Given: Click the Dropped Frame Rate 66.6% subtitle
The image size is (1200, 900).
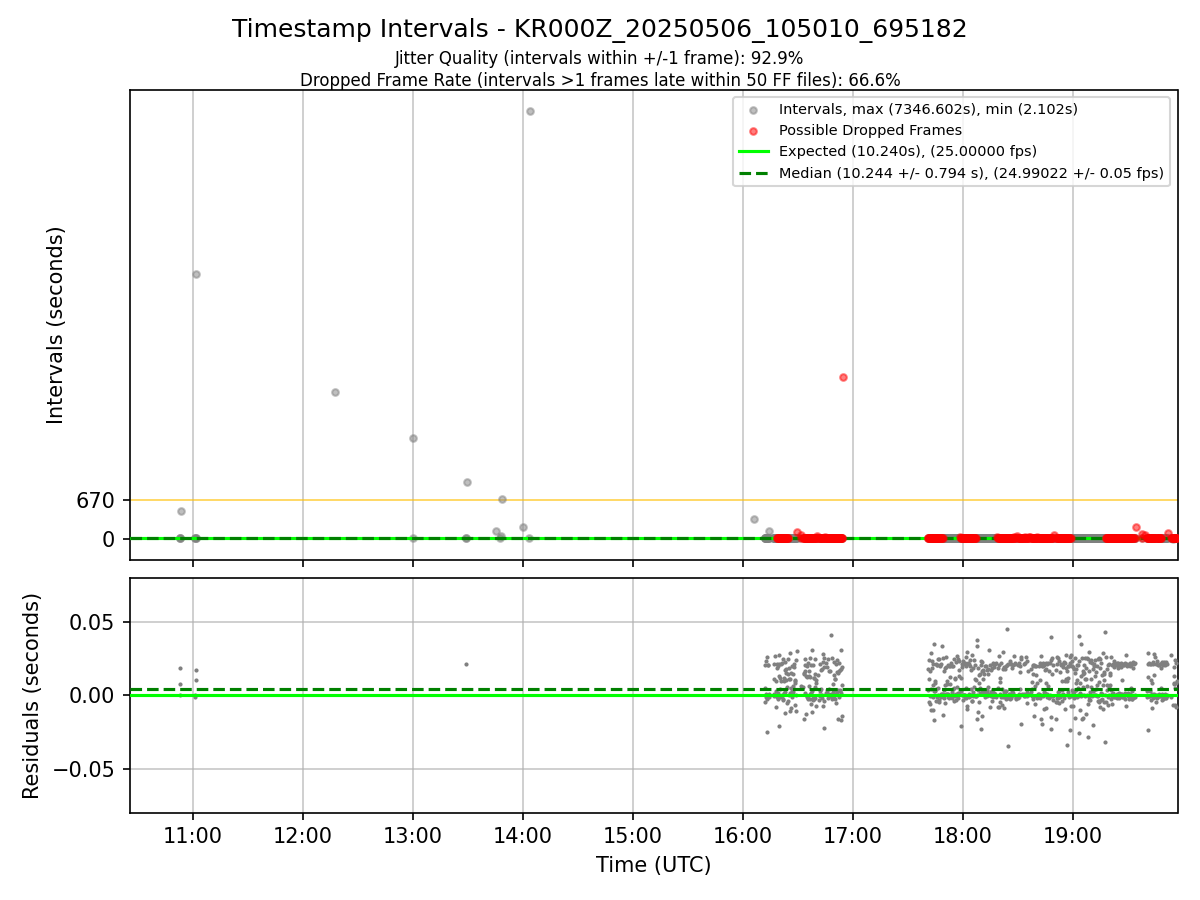Looking at the screenshot, I should tap(600, 80).
